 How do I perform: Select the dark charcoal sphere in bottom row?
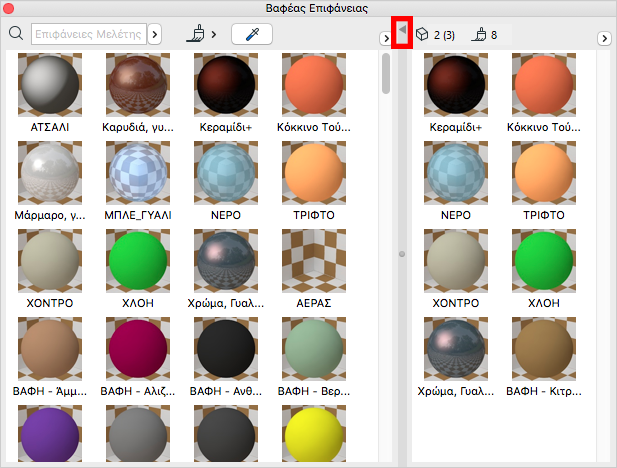click(x=226, y=434)
